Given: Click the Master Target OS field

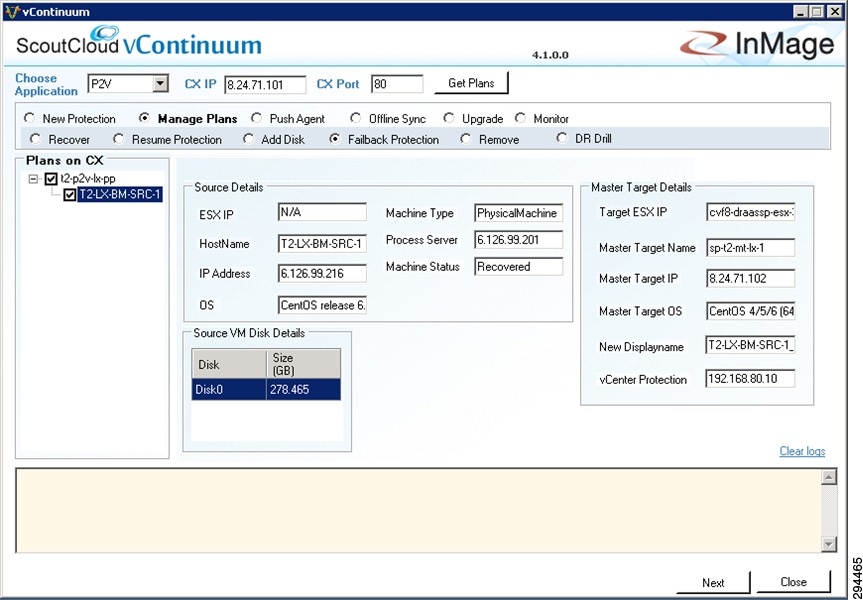Looking at the screenshot, I should 751,311.
